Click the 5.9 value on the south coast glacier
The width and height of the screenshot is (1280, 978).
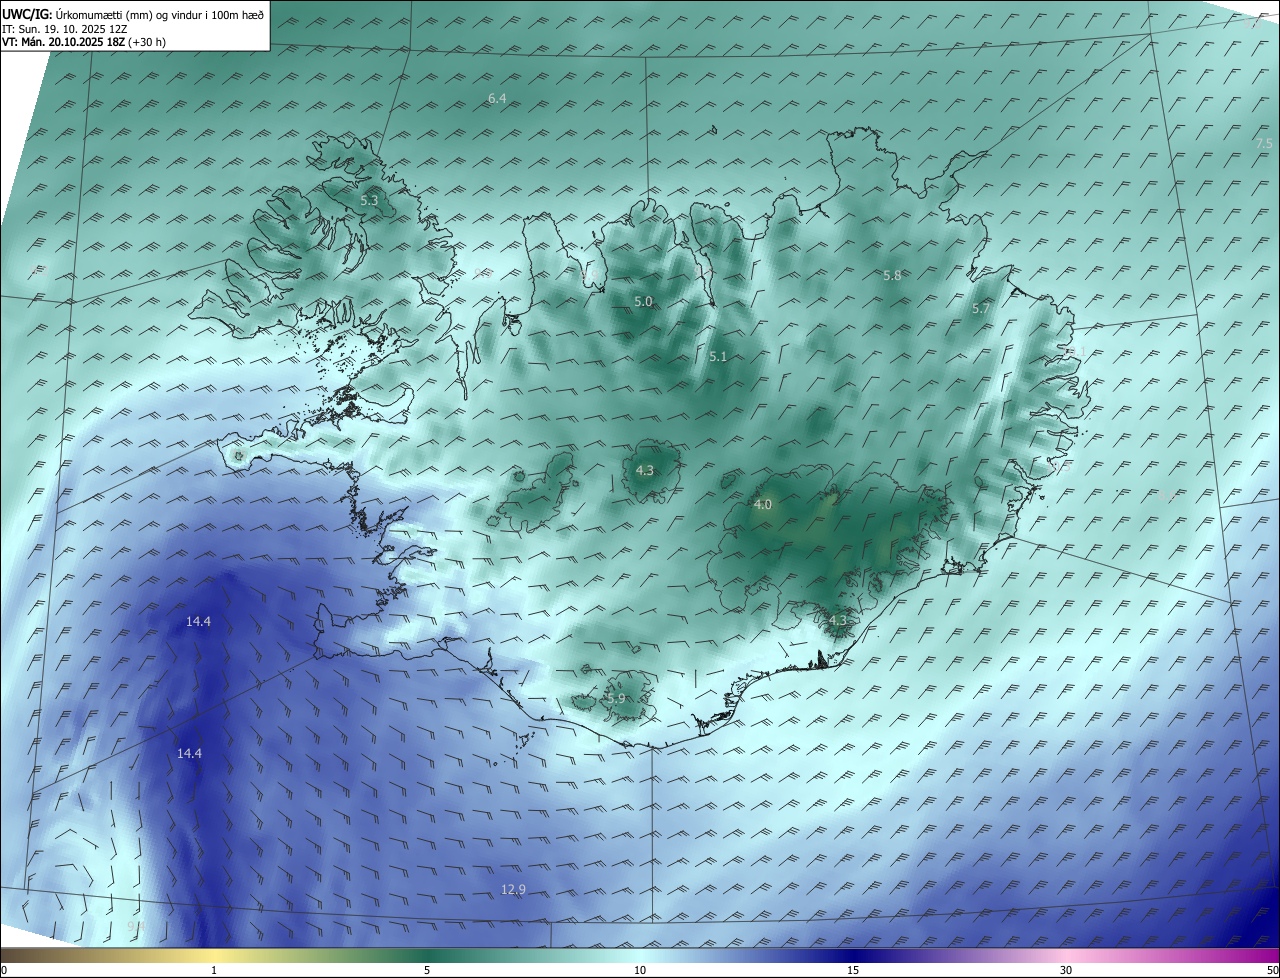616,699
